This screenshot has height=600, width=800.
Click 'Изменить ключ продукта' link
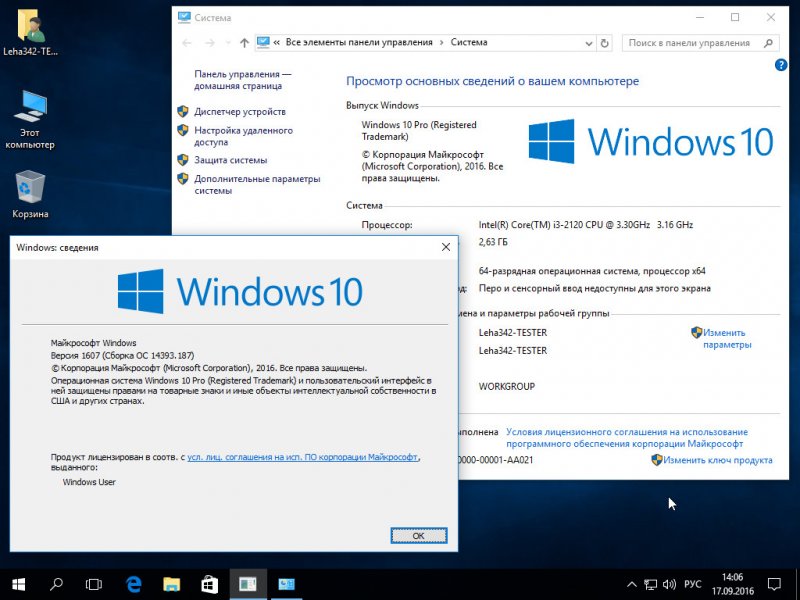pyautogui.click(x=718, y=460)
